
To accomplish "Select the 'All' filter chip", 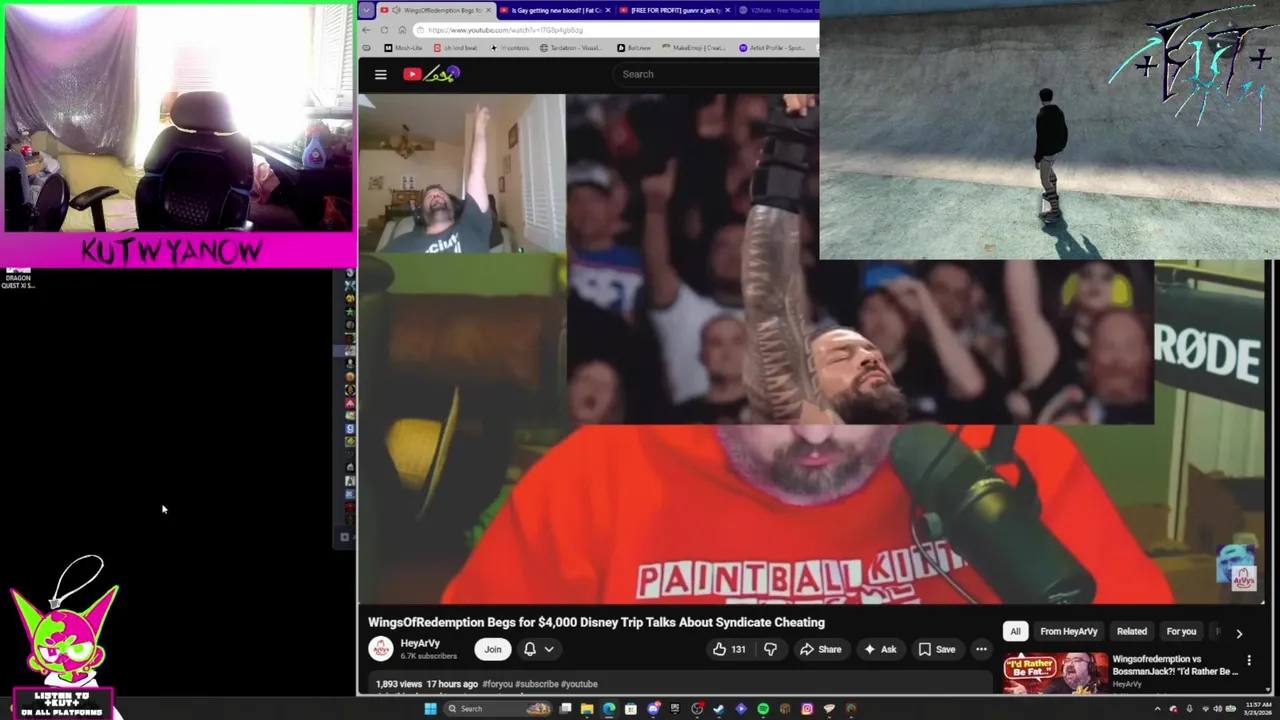I will coord(1015,631).
